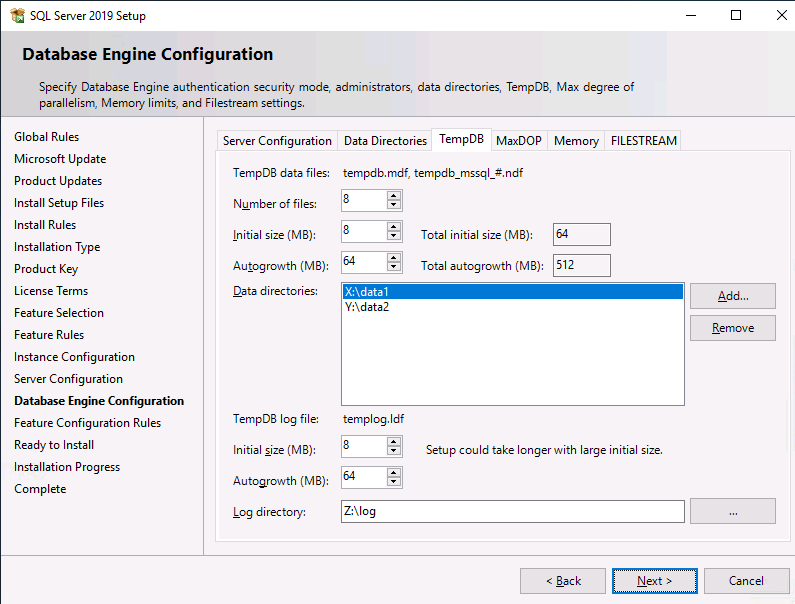Cancel the SQL Server setup
The height and width of the screenshot is (604, 795).
[x=746, y=581]
